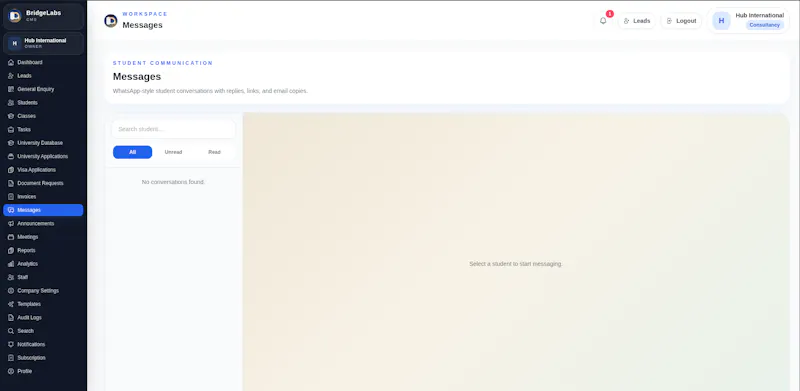Go to the Students menu label
The image size is (800, 391).
click(27, 103)
